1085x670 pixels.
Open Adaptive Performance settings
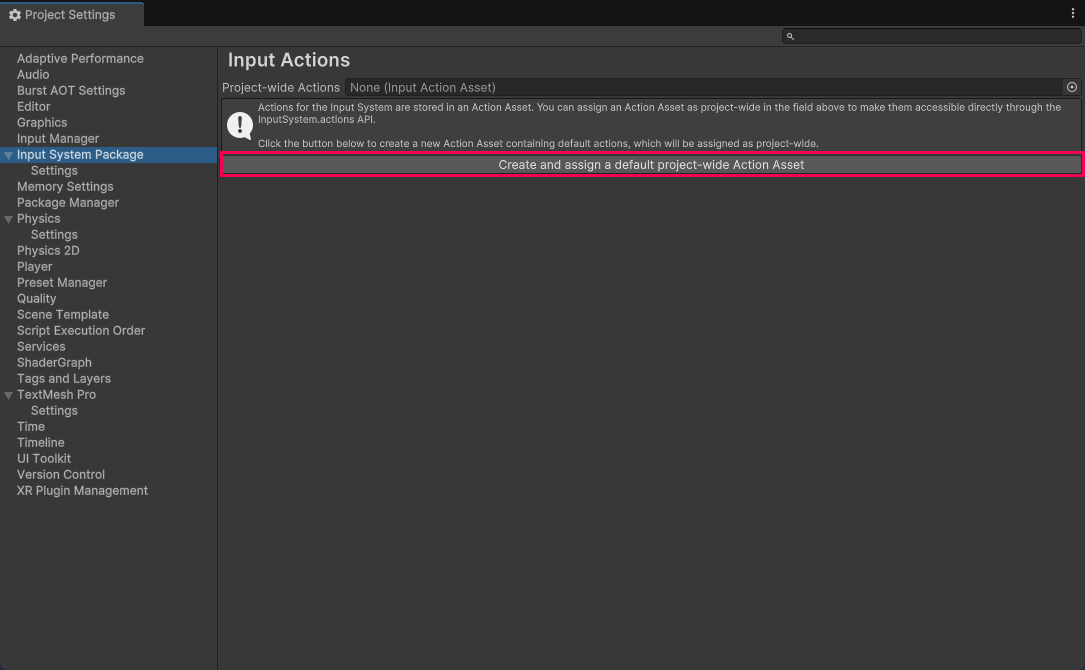(x=80, y=59)
